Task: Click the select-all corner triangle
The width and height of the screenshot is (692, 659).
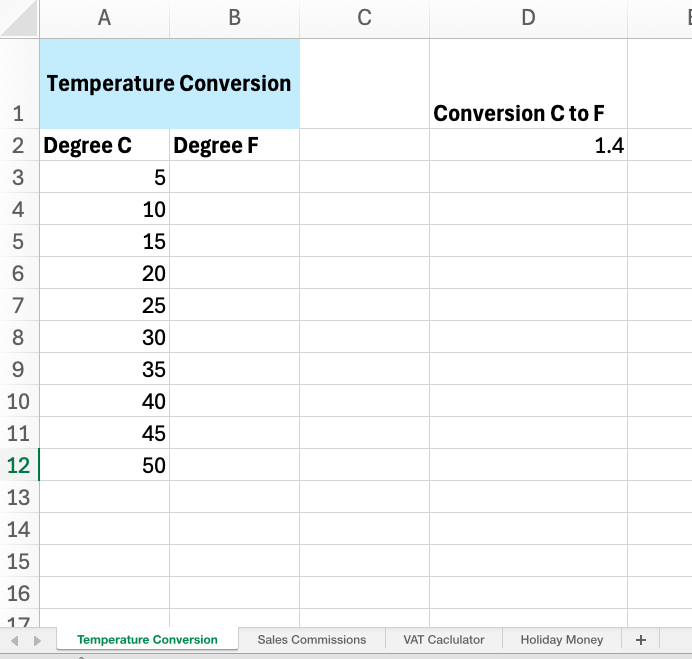Action: coord(20,17)
